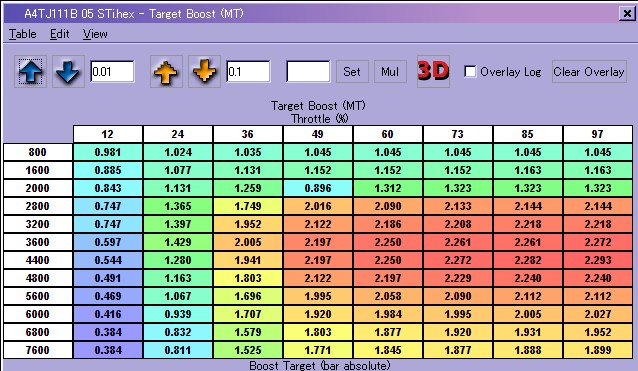Select the throttle column header 85

(x=528, y=134)
